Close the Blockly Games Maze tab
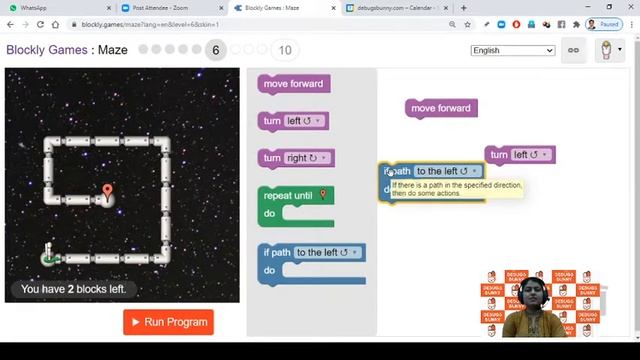The image size is (640, 360). coord(333,8)
